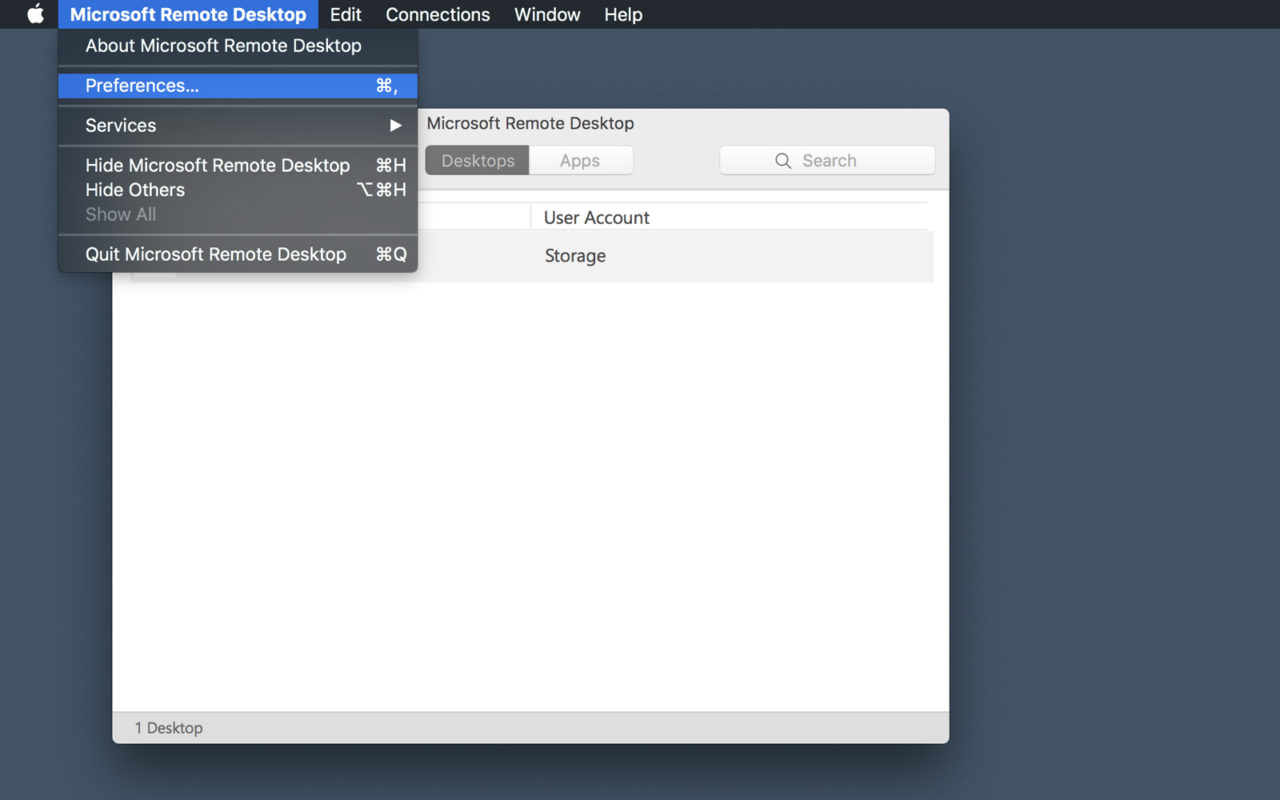Screen dimensions: 1280x800
Task: Click the Microsoft Remote Desktop menu title
Action: click(x=188, y=14)
